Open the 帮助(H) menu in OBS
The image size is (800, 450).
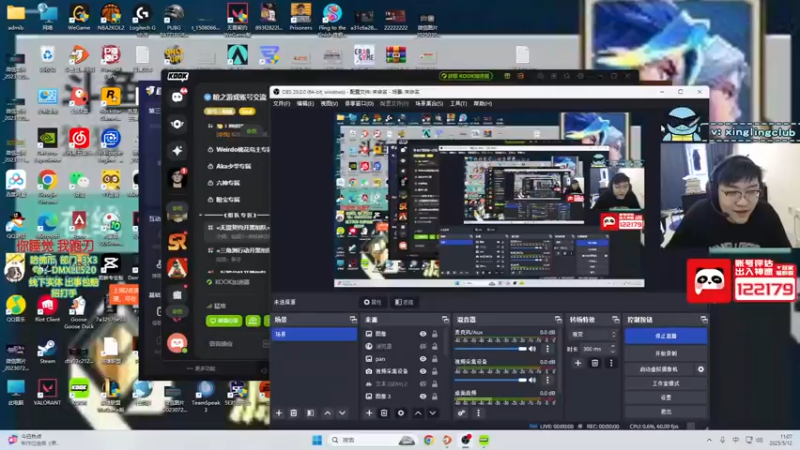483,104
